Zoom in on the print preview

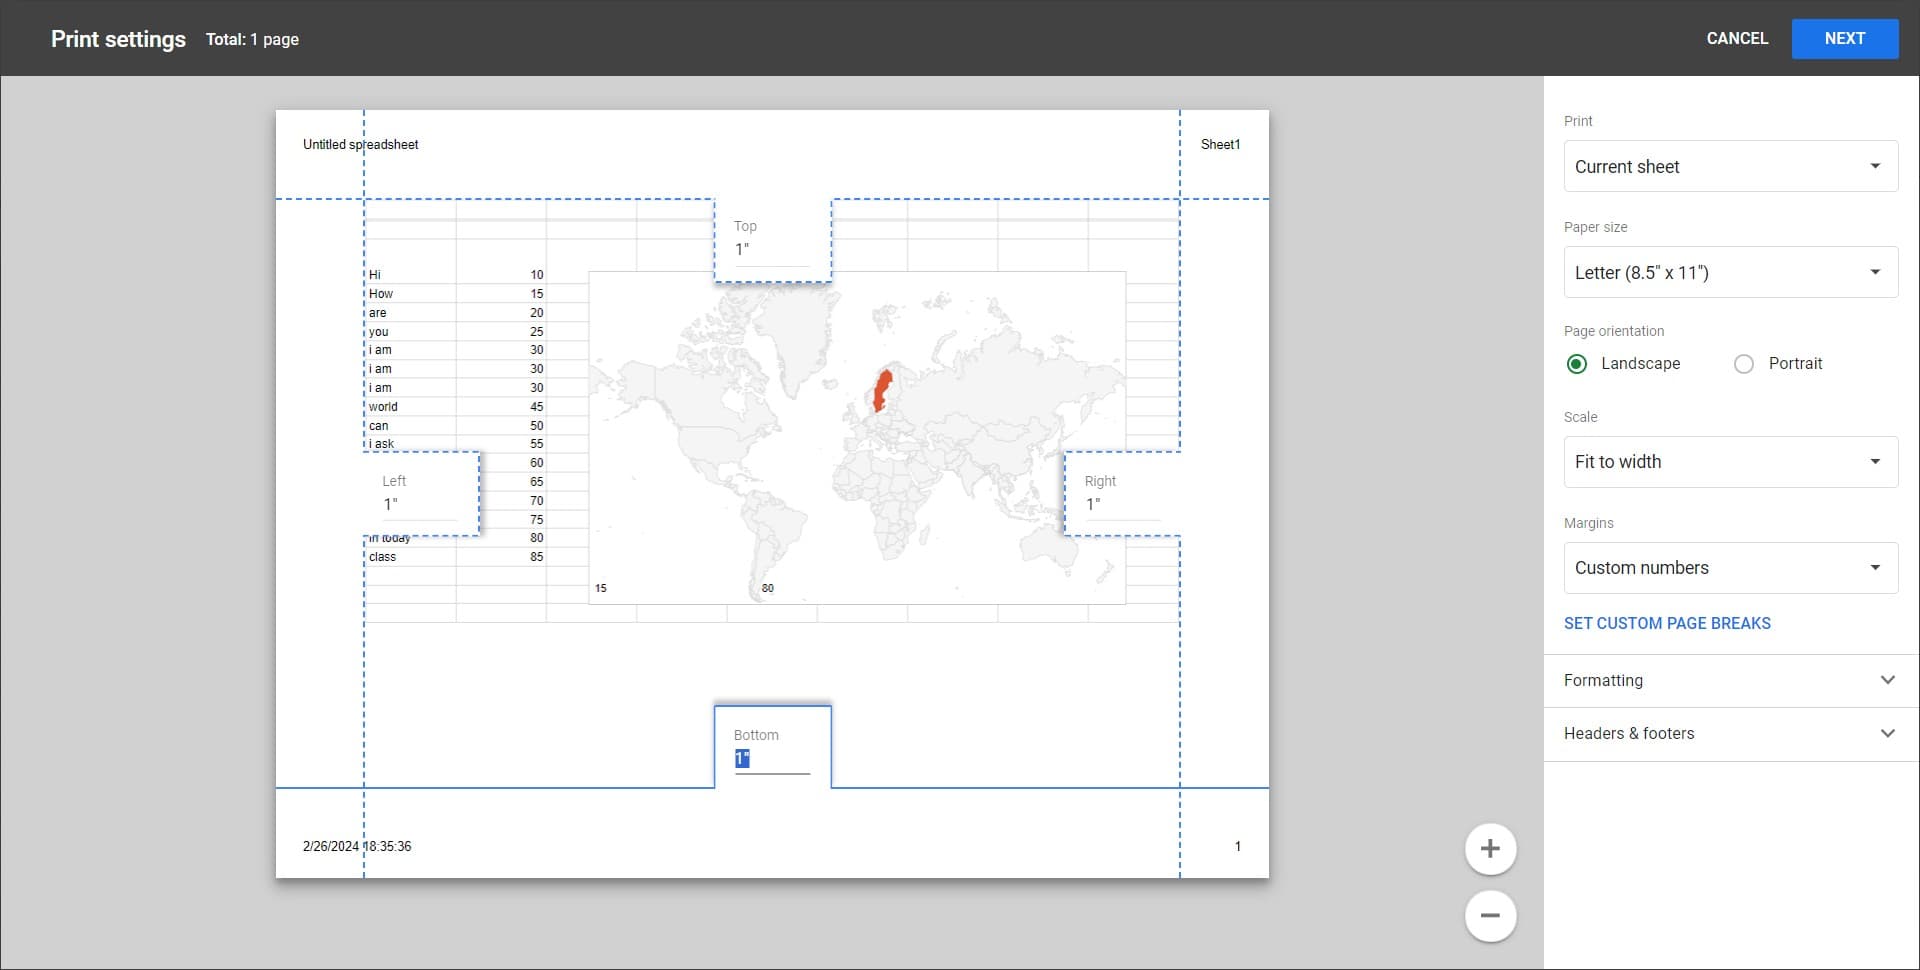pos(1489,848)
